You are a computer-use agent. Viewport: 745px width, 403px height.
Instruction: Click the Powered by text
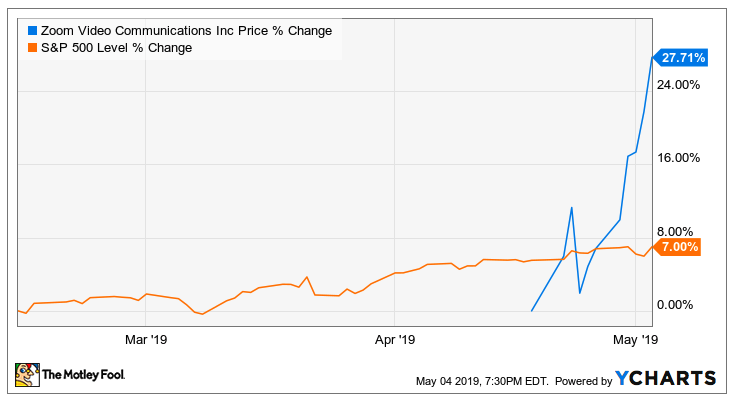583,381
